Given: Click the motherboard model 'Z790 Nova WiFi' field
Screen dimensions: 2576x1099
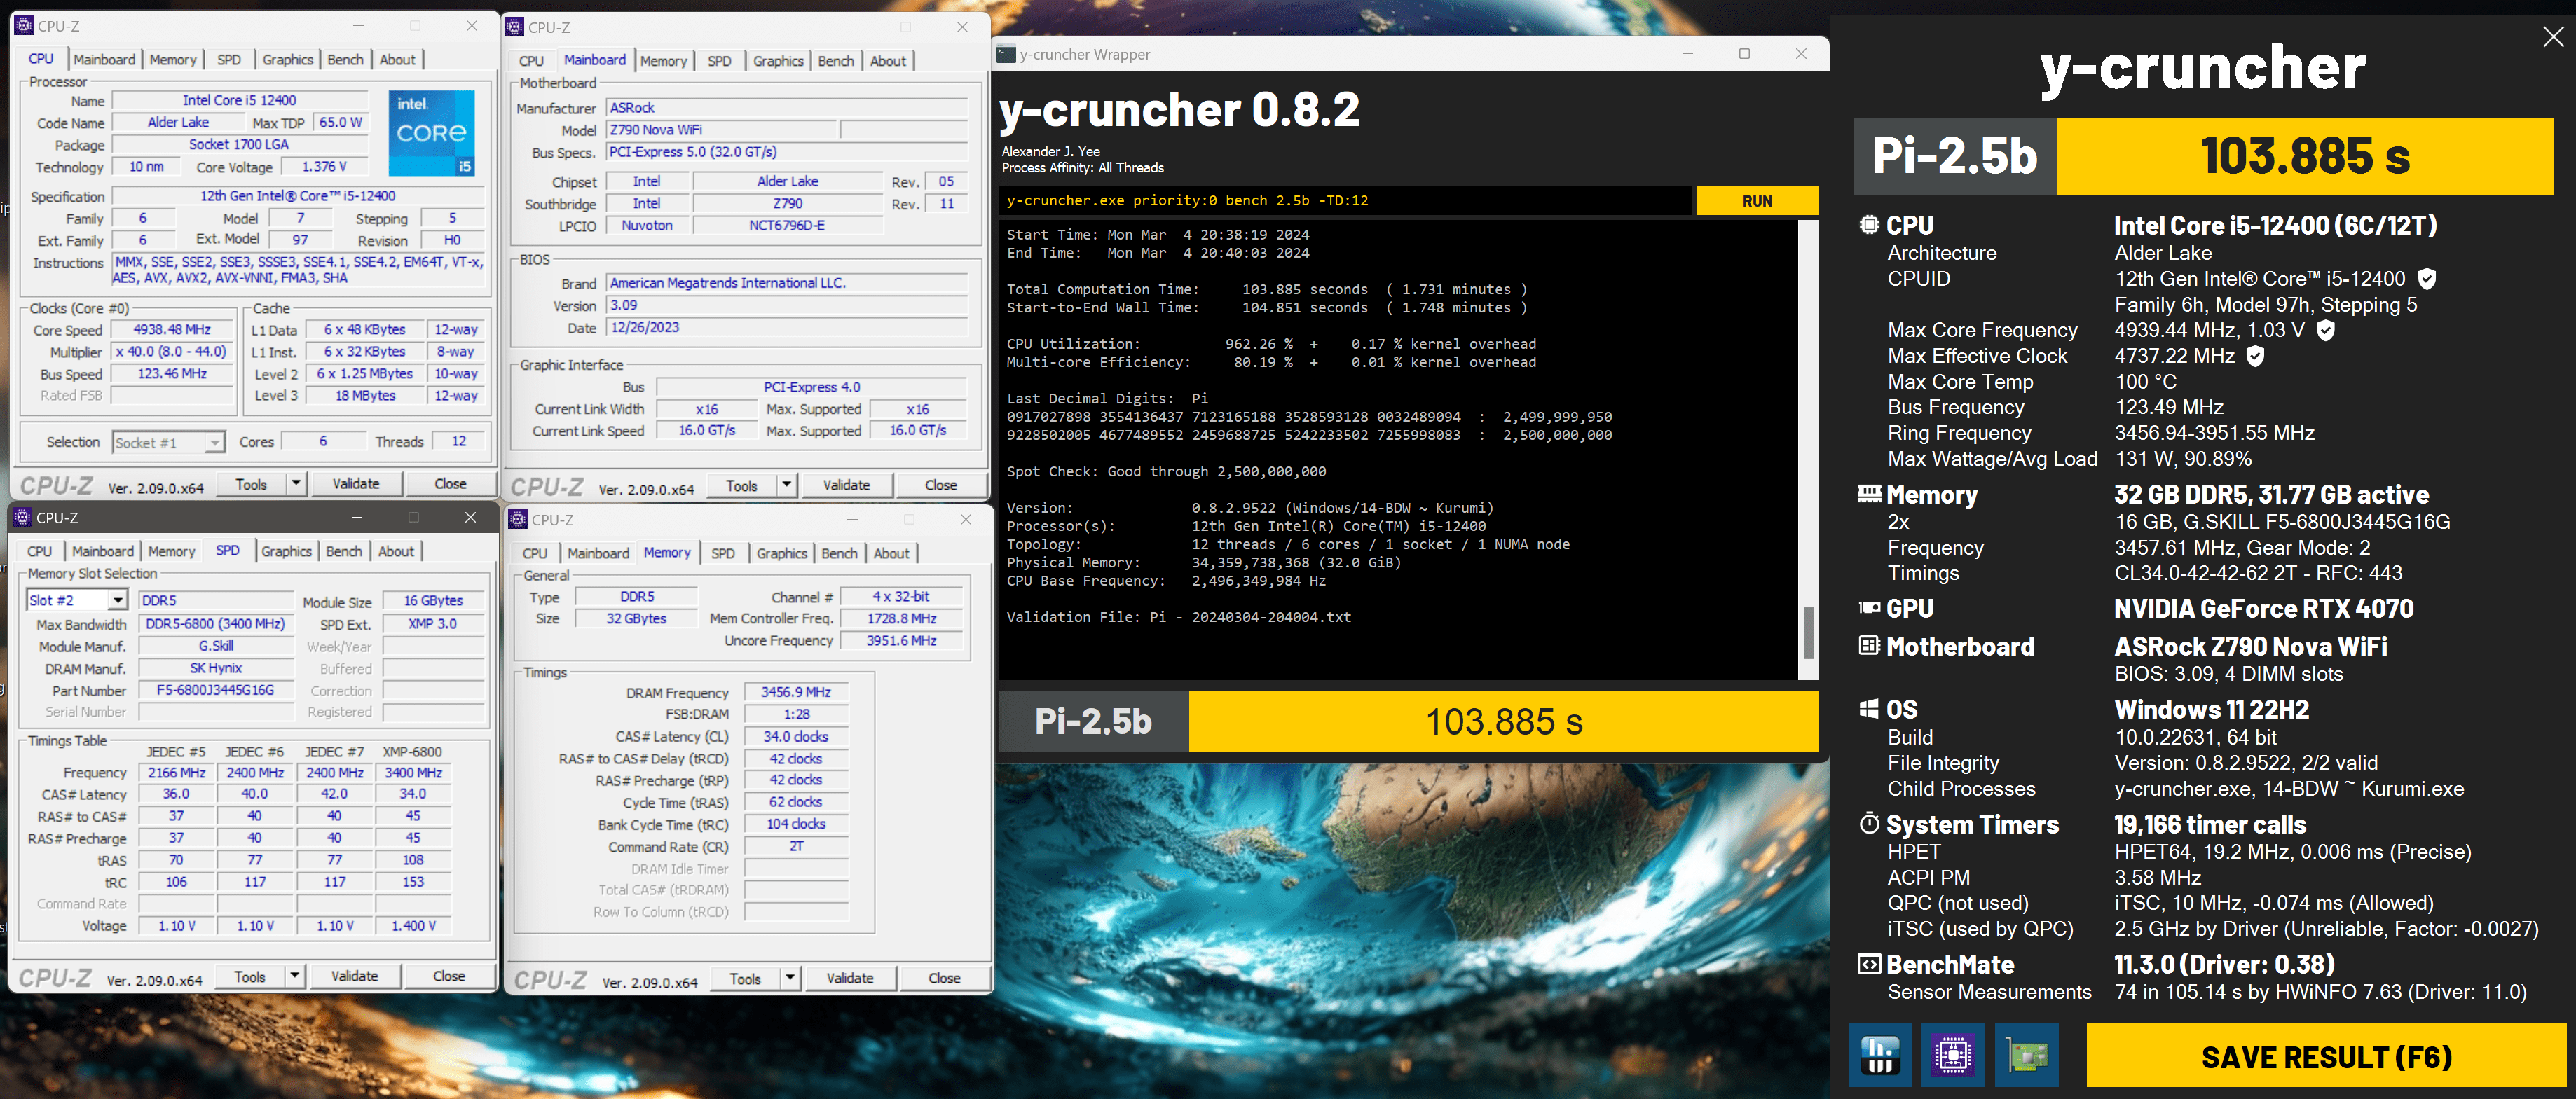Looking at the screenshot, I should coord(721,130).
